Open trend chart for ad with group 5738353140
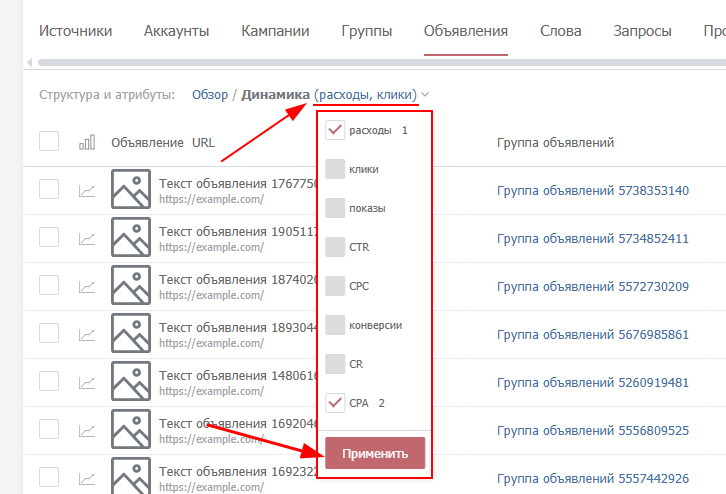The height and width of the screenshot is (494, 726). pos(87,190)
